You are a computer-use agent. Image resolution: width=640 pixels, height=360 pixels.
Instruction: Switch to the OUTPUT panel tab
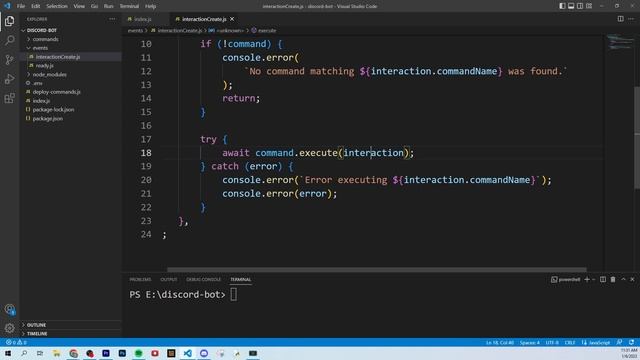169,280
